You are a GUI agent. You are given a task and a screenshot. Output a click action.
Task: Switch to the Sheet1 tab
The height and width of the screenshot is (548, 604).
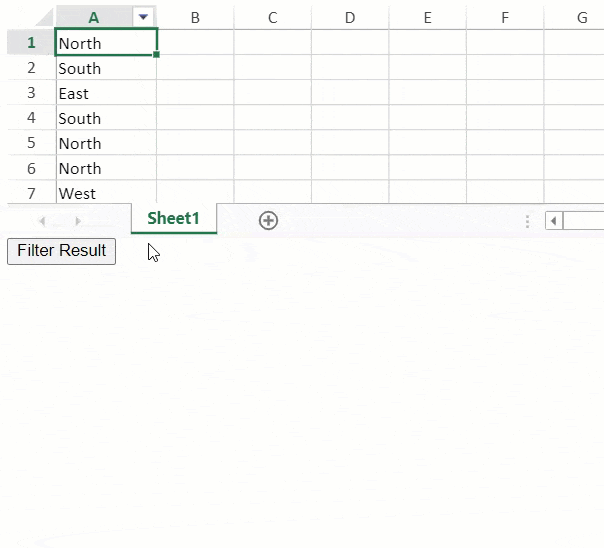click(174, 218)
